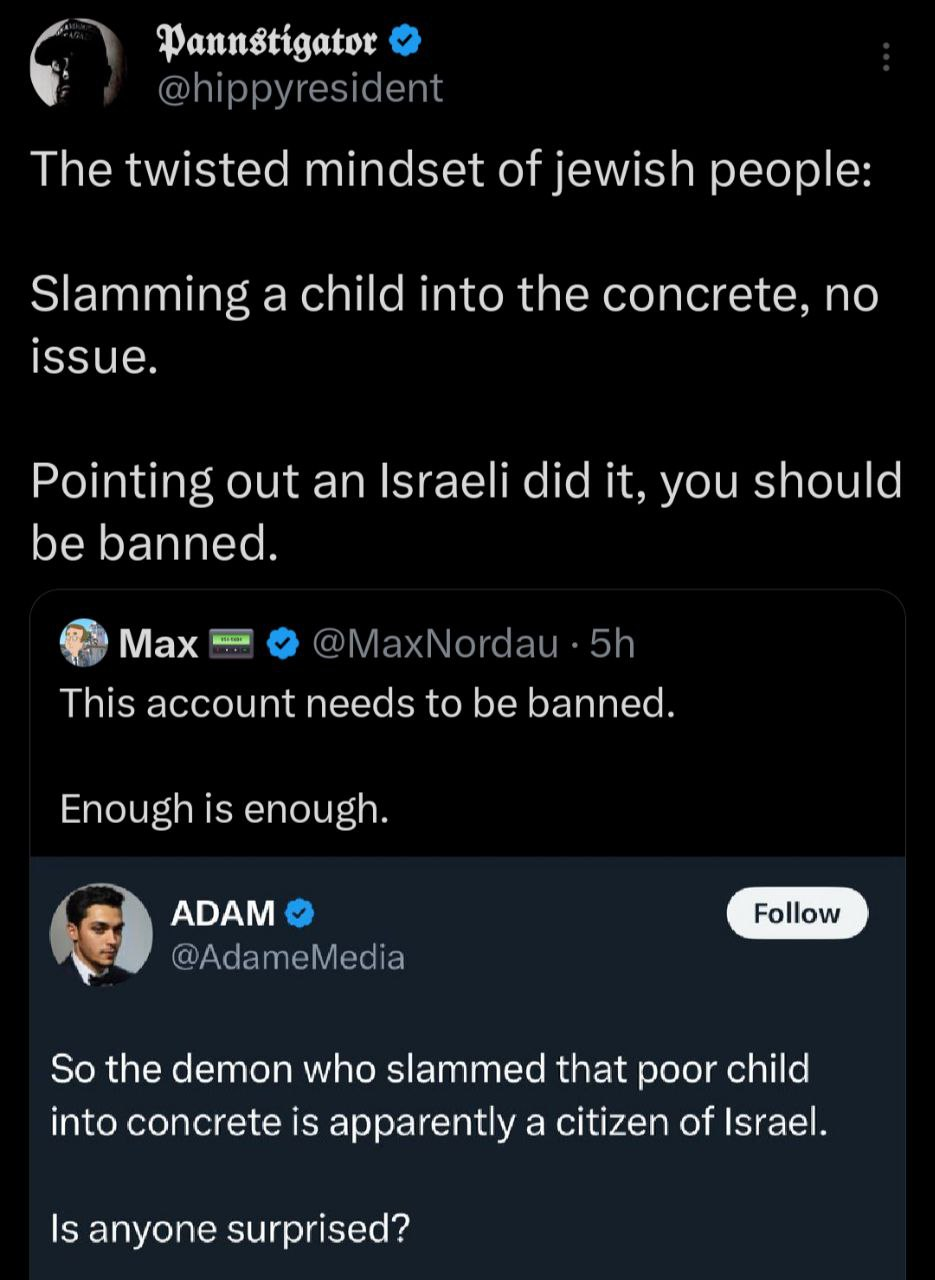Click the verified badge next to Max
Screen dimensions: 935x1280
click(x=285, y=645)
